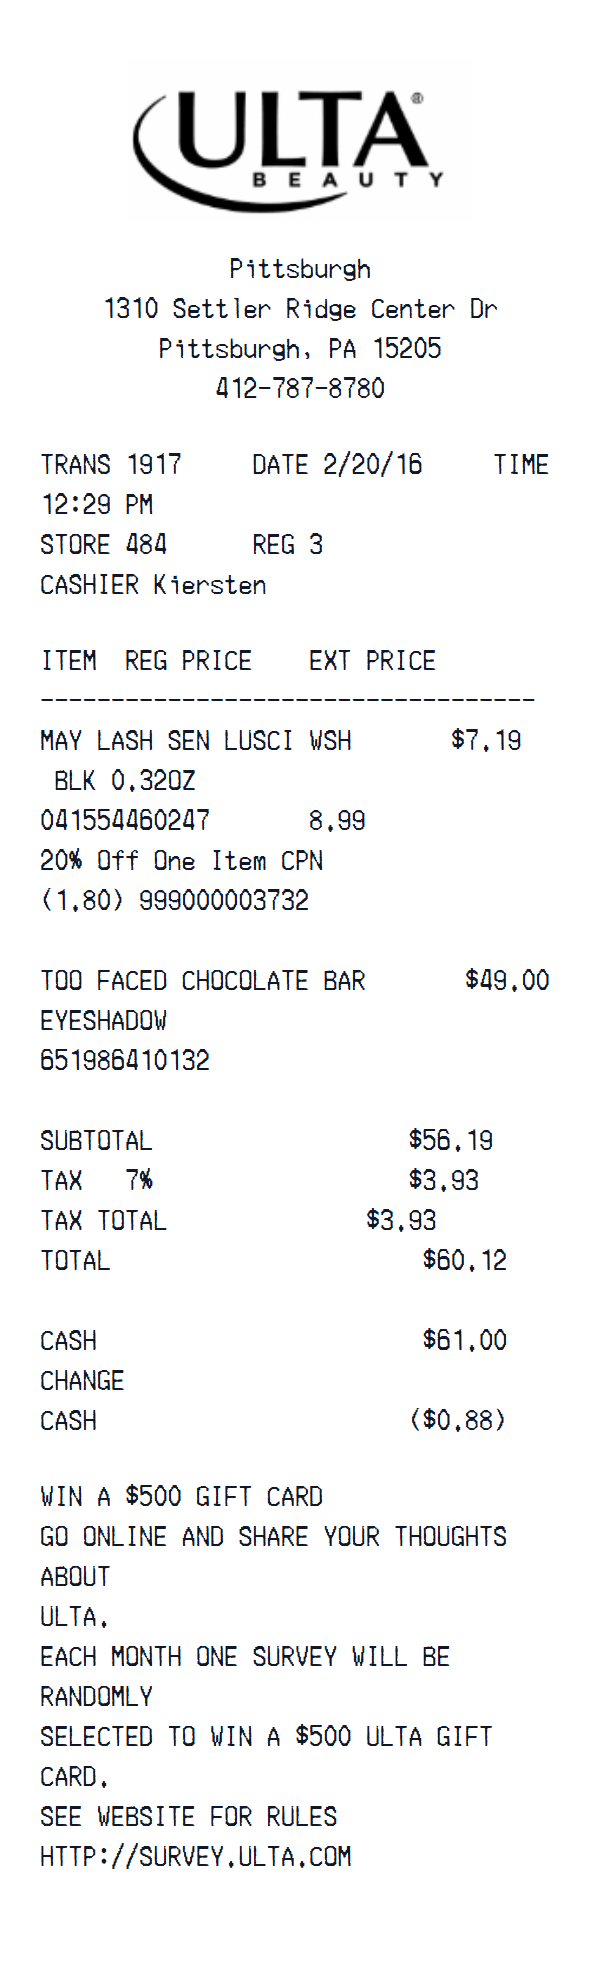Screen dimensions: 600x1978
Task: Click the time 12:29 PM
Action: click(97, 505)
